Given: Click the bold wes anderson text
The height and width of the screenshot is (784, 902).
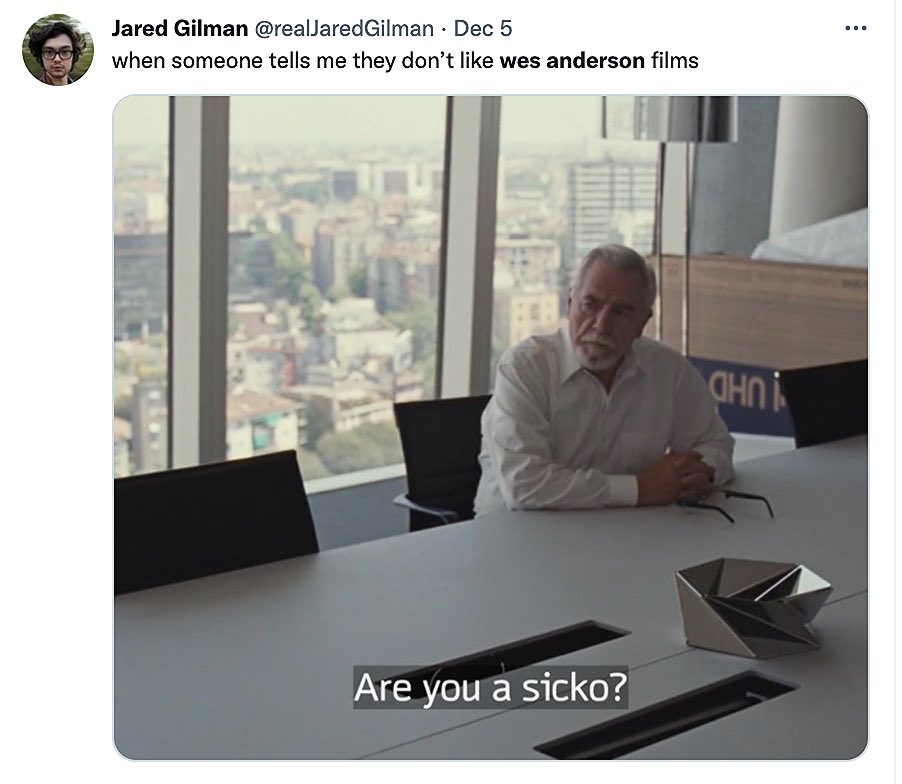Looking at the screenshot, I should [x=572, y=60].
